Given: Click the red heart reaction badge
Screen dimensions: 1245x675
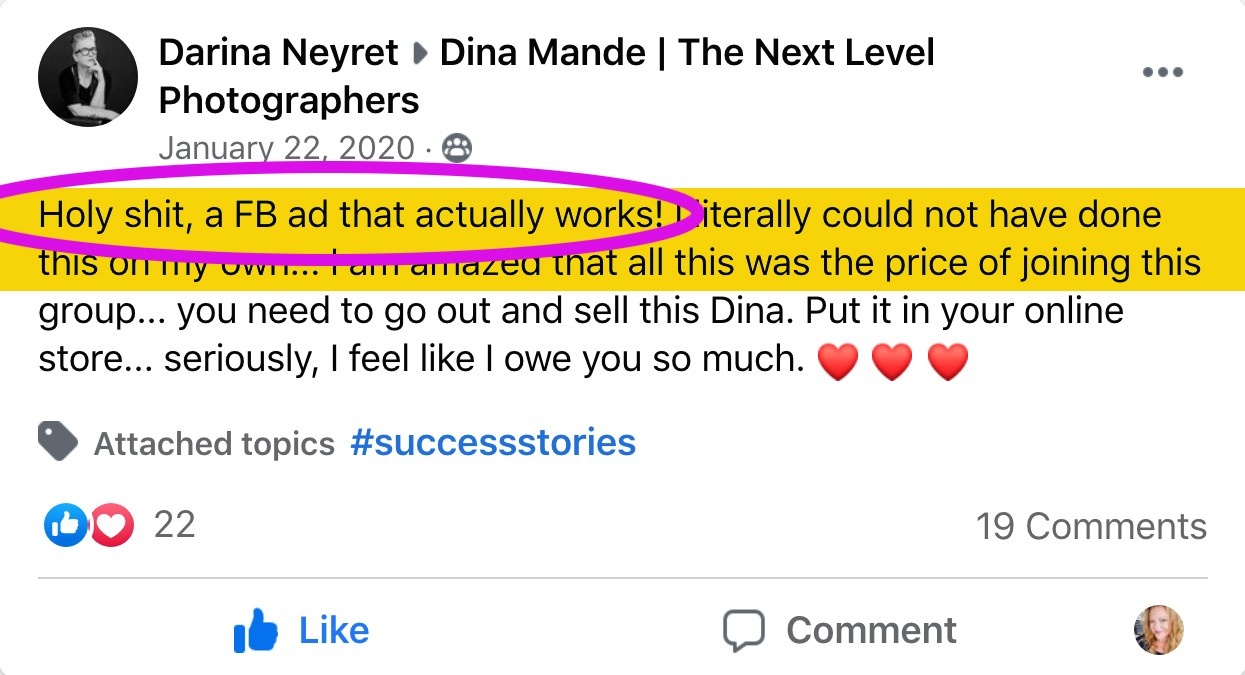Looking at the screenshot, I should point(111,525).
